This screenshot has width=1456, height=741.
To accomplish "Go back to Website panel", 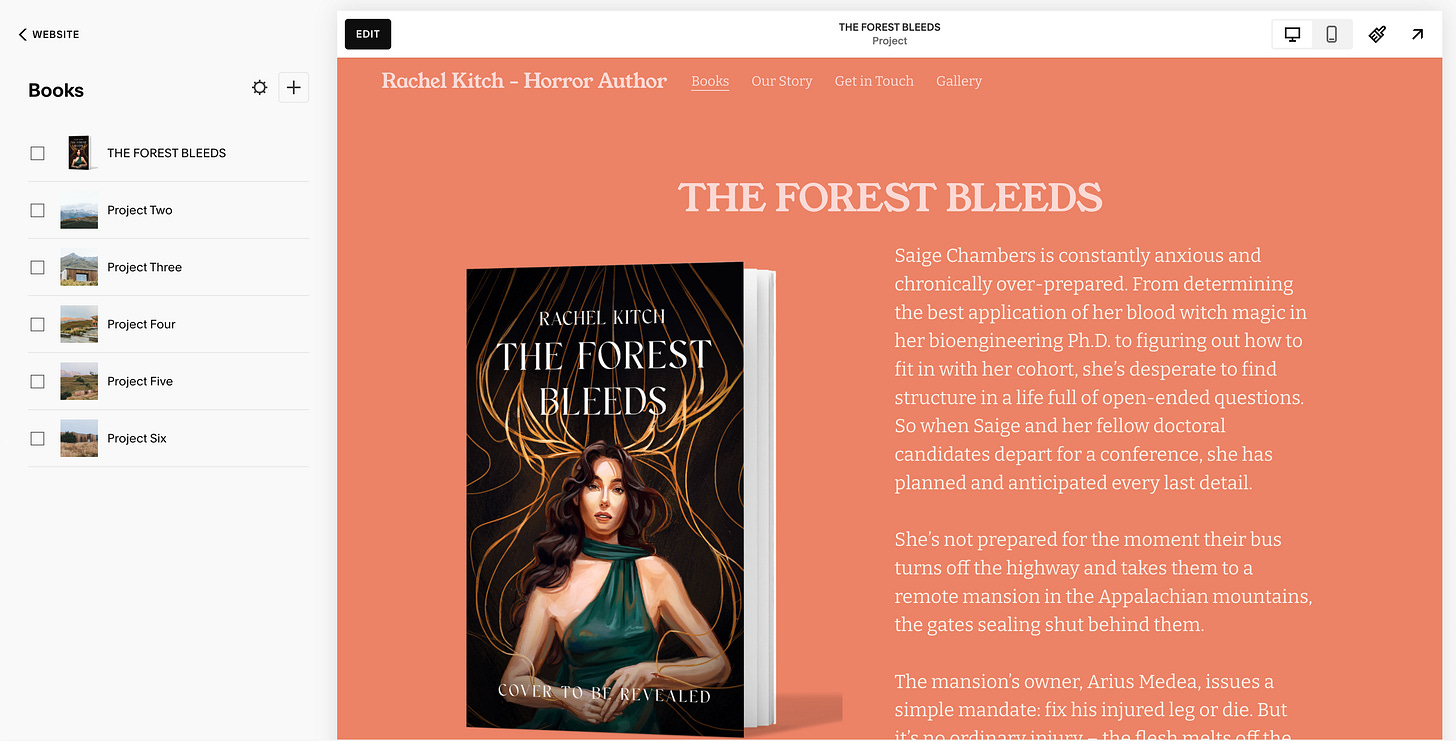I will click(48, 34).
